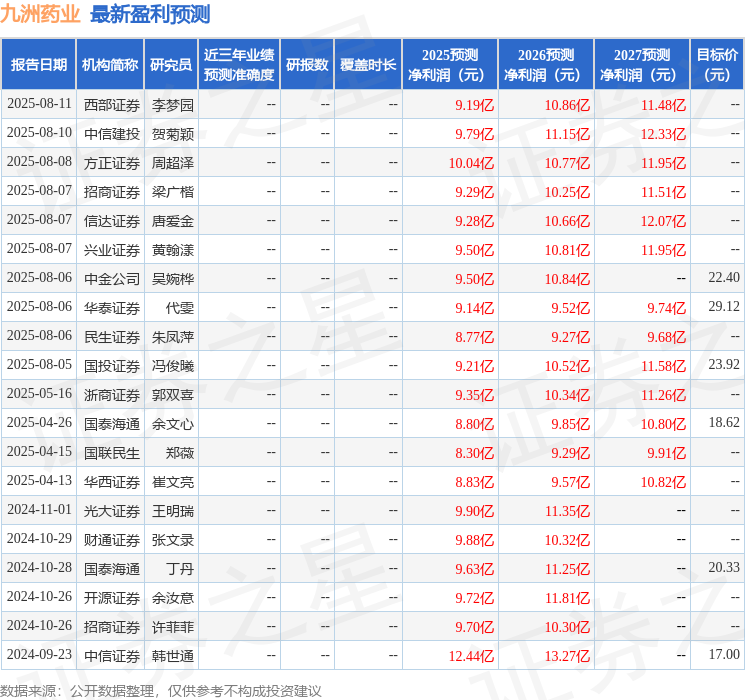Viewport: 745px width, 700px height.
Task: Click the 九洲药业 stock name title
Action: [40, 14]
